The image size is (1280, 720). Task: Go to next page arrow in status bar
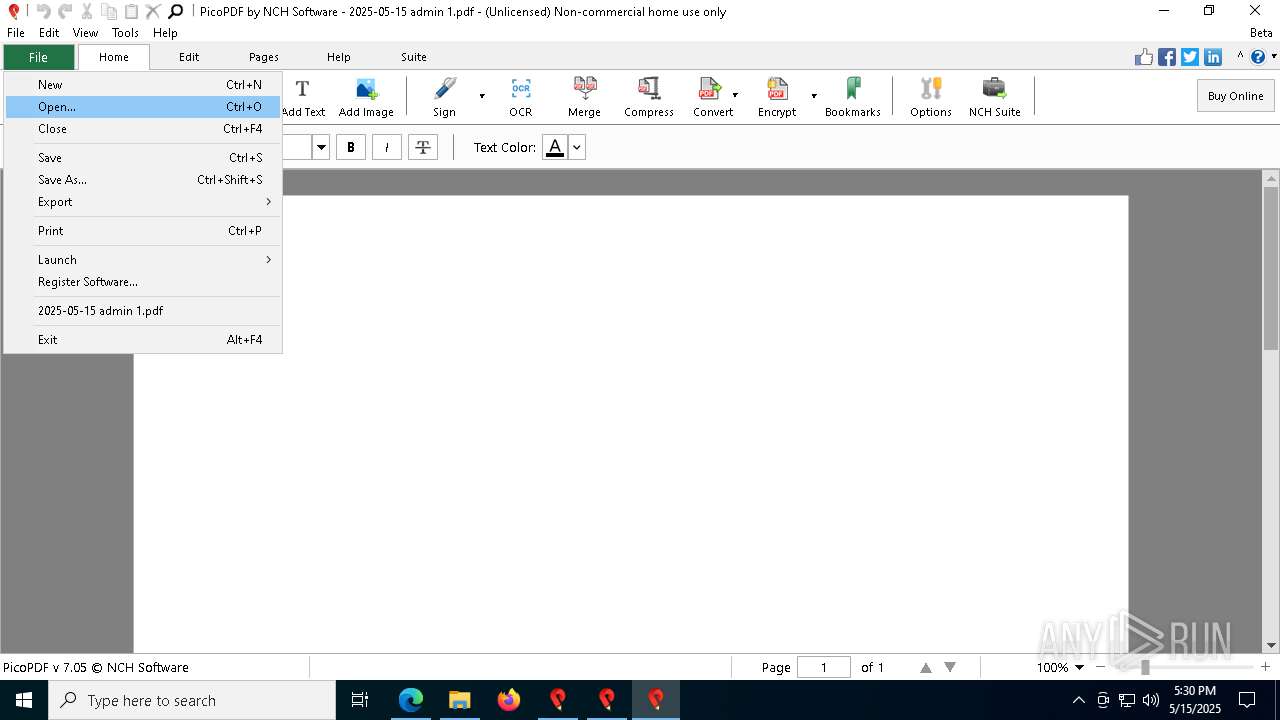(x=950, y=667)
